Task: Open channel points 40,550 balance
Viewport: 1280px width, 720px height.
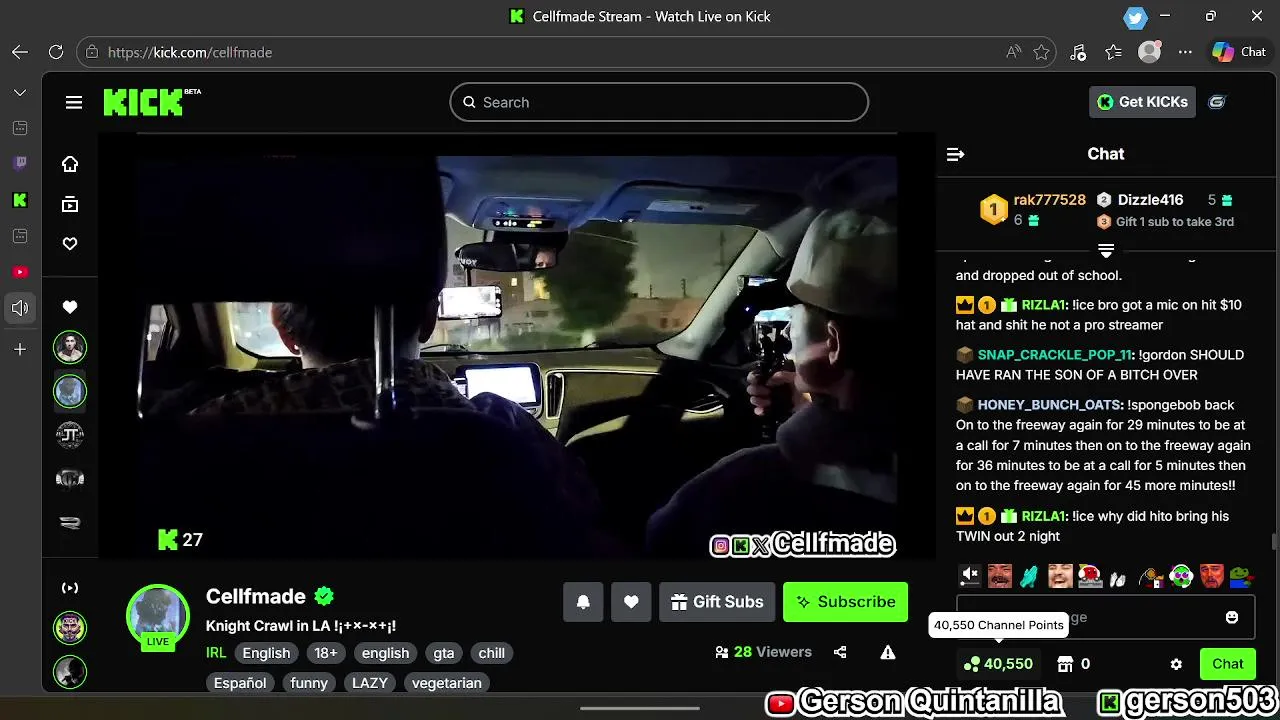Action: point(998,664)
